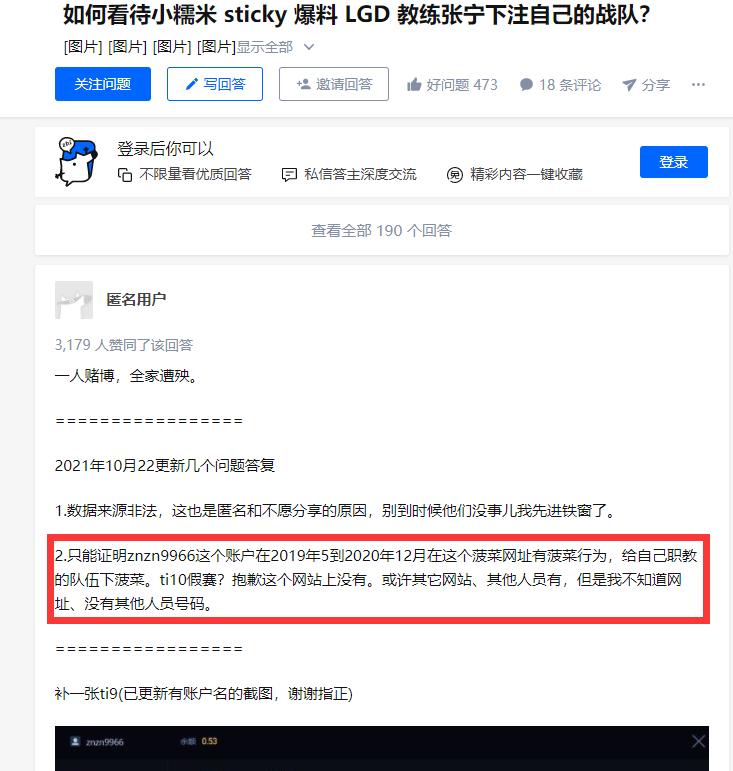This screenshot has width=733, height=771.
Task: Click the blue 关注问题 follow button
Action: click(x=103, y=84)
